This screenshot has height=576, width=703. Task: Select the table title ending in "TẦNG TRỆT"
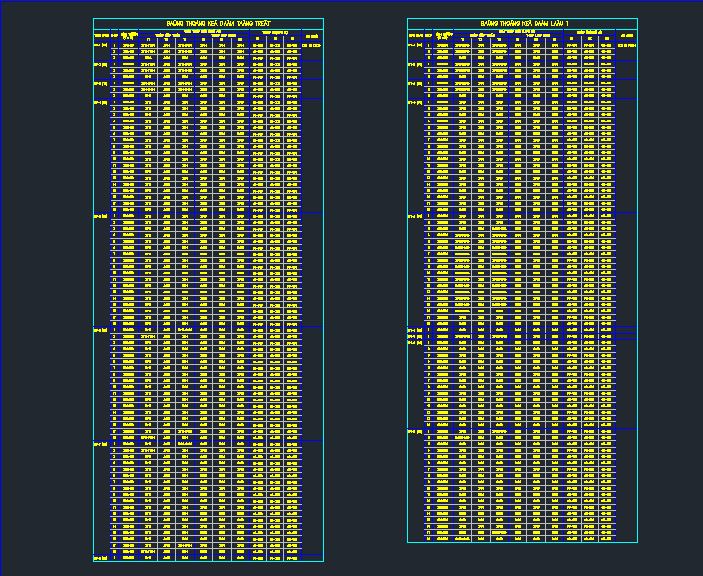pyautogui.click(x=218, y=23)
